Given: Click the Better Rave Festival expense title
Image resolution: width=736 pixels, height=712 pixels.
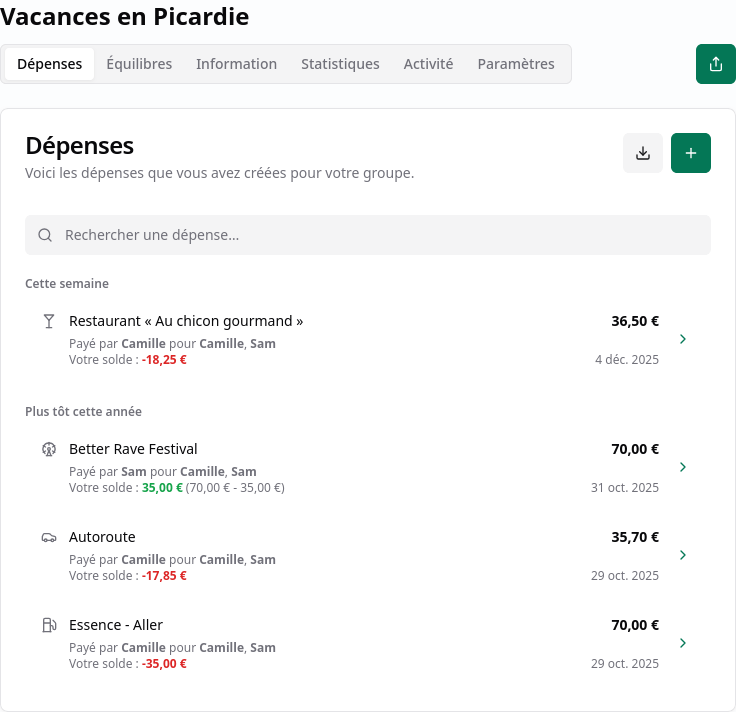Looking at the screenshot, I should coord(133,449).
